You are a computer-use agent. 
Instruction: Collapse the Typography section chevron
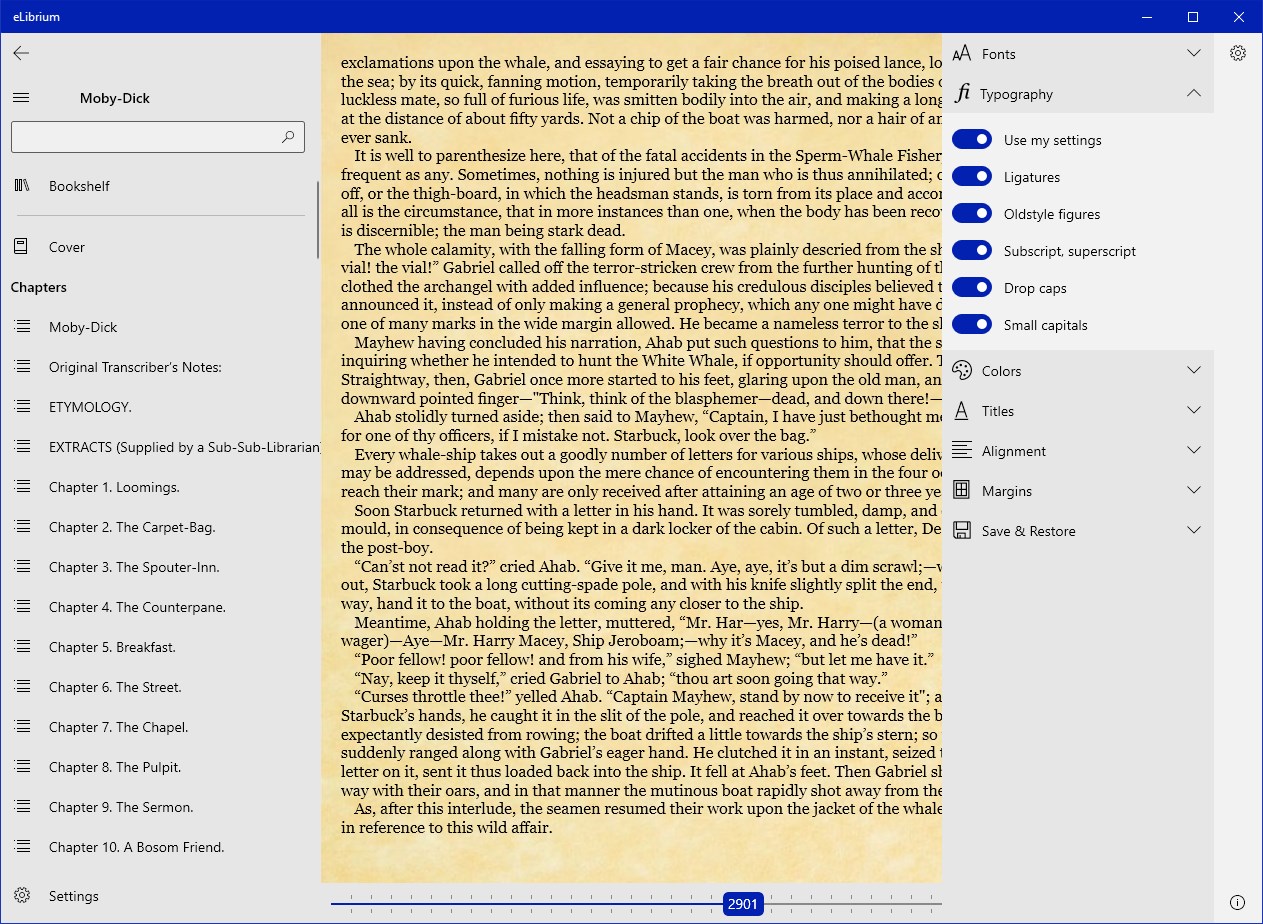click(1193, 93)
